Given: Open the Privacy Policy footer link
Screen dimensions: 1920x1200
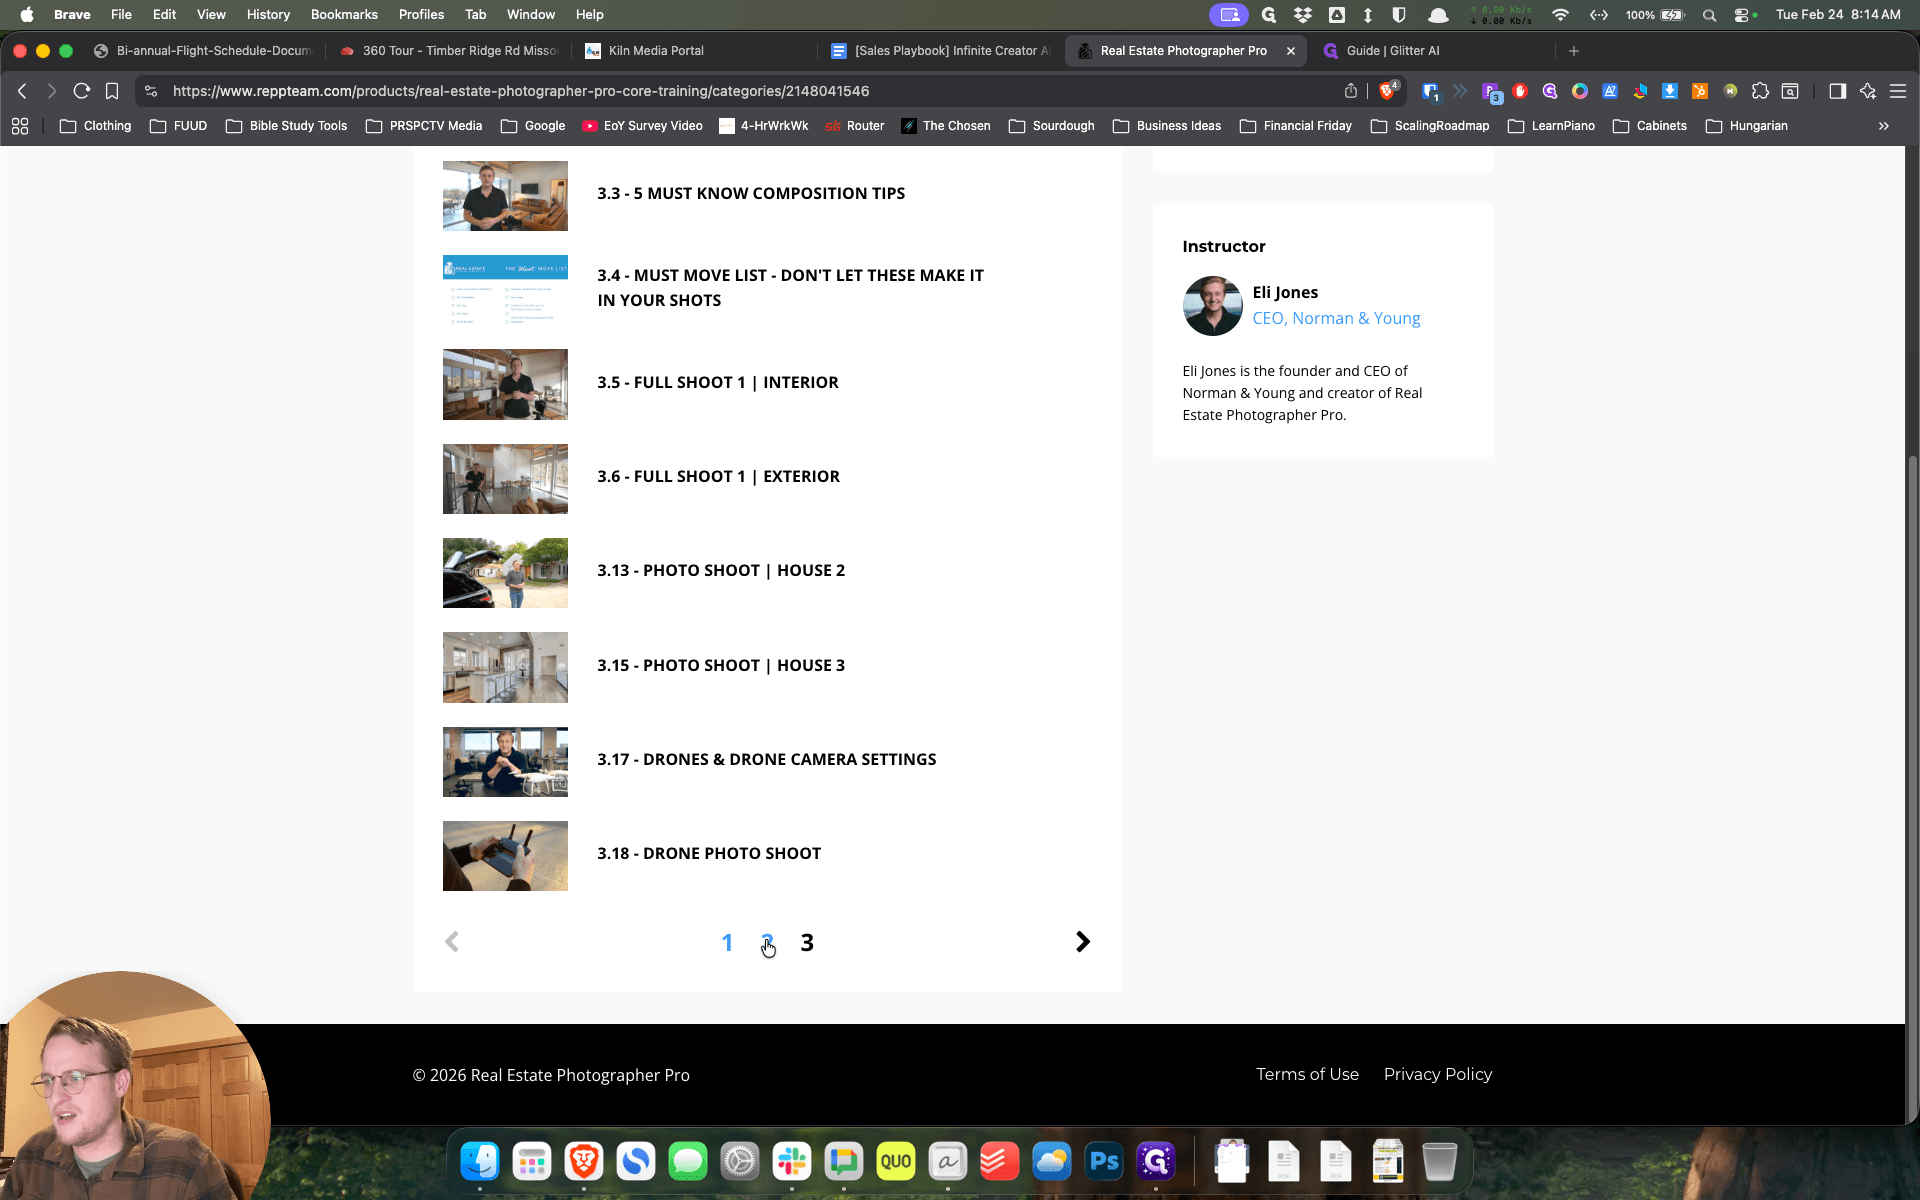Looking at the screenshot, I should [x=1438, y=1074].
